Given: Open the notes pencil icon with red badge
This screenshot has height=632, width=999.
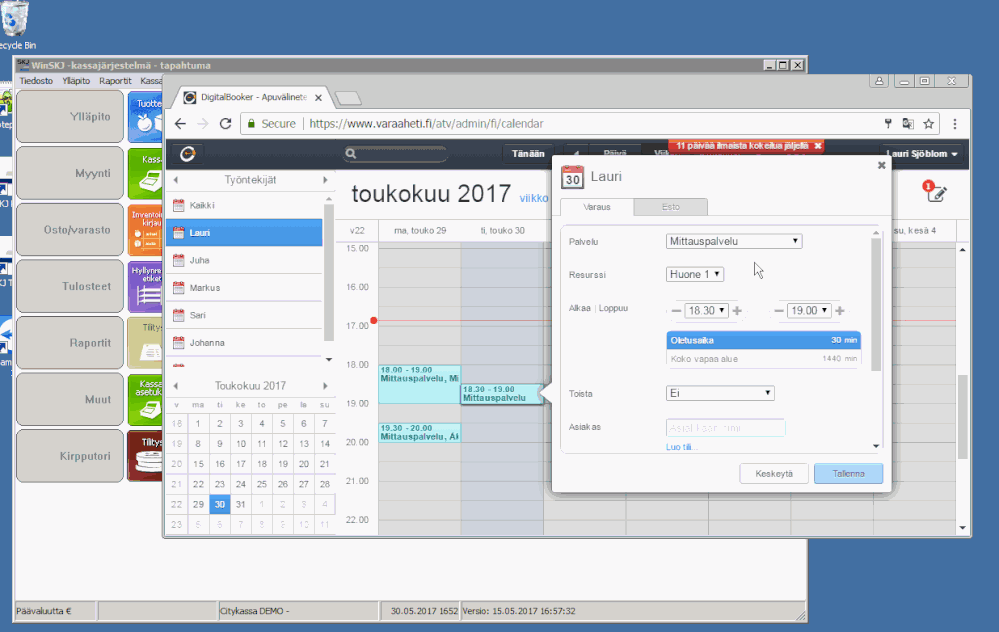Looking at the screenshot, I should (x=936, y=192).
